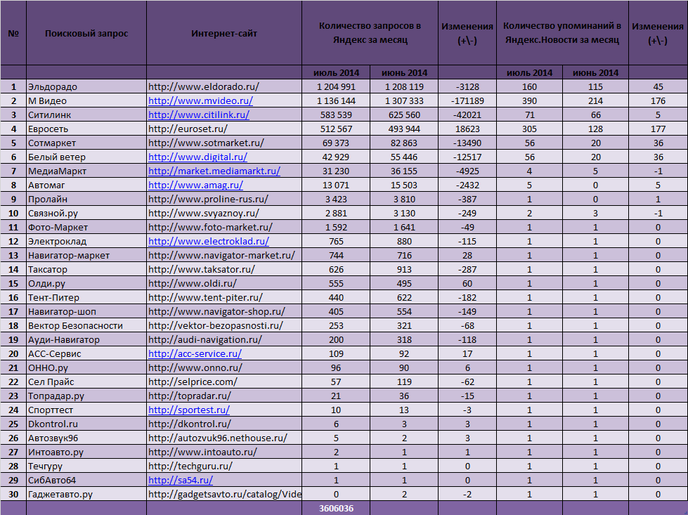This screenshot has height=515, width=688.
Task: Click the mentions change value '177'
Action: click(x=658, y=129)
